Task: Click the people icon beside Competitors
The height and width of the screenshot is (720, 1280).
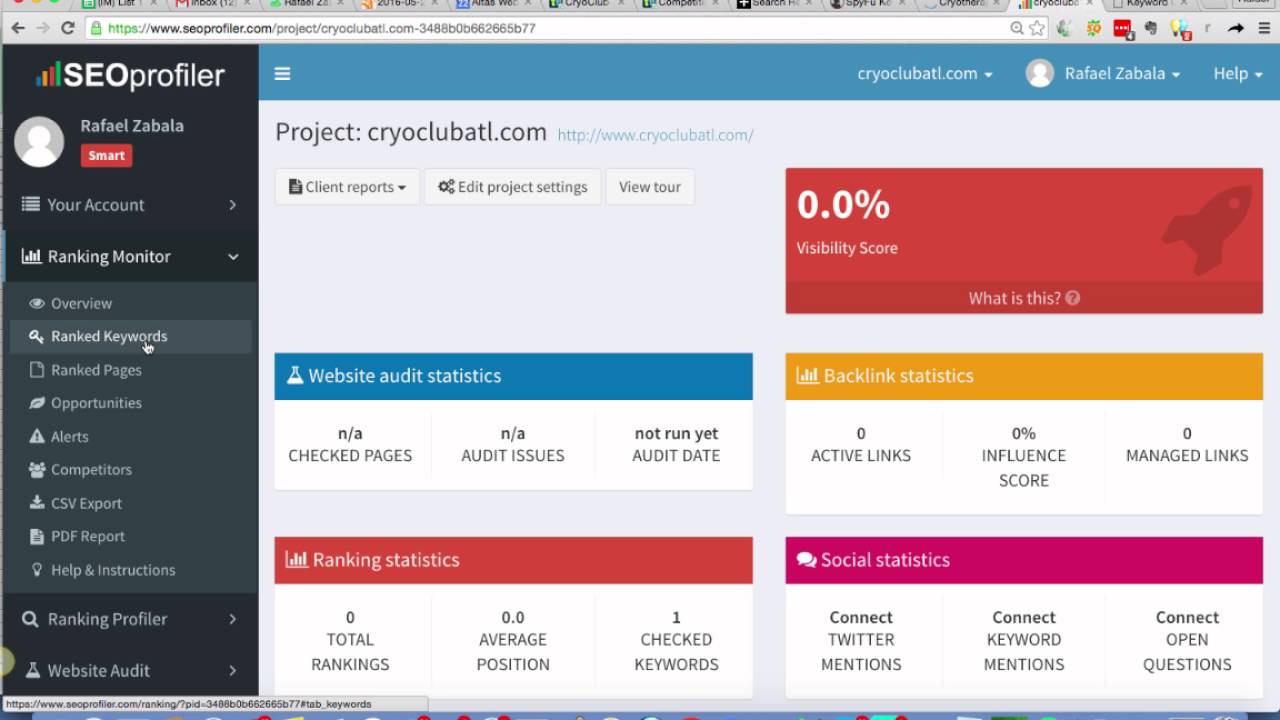Action: point(37,470)
